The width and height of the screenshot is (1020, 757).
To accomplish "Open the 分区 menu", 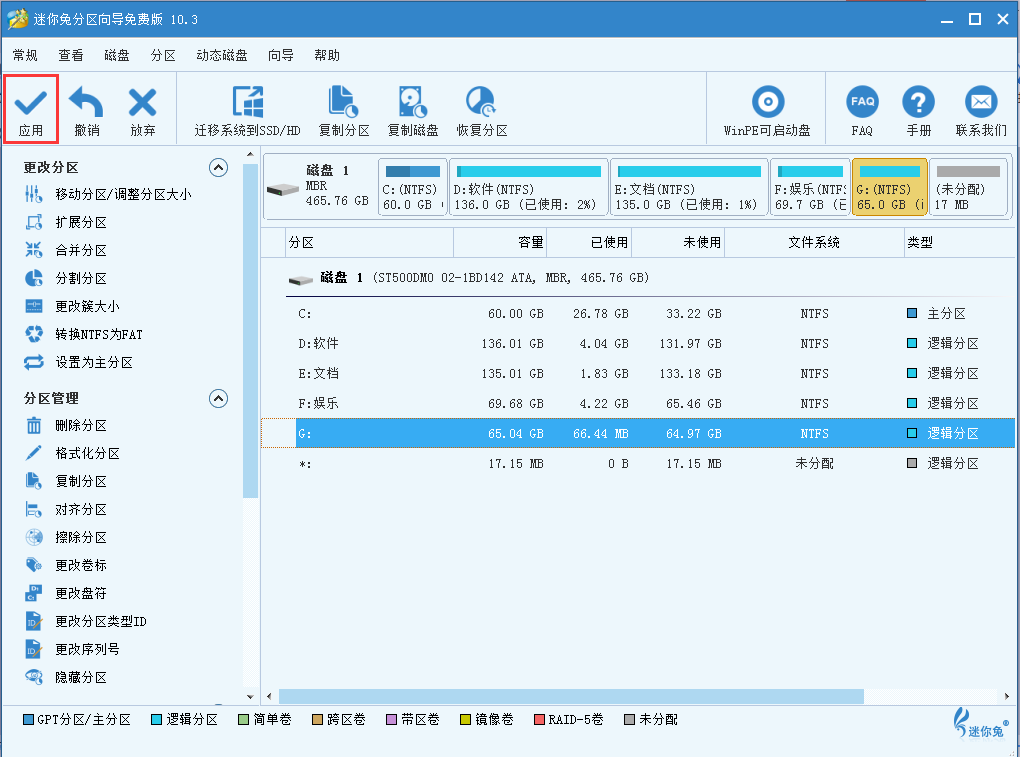I will (163, 55).
